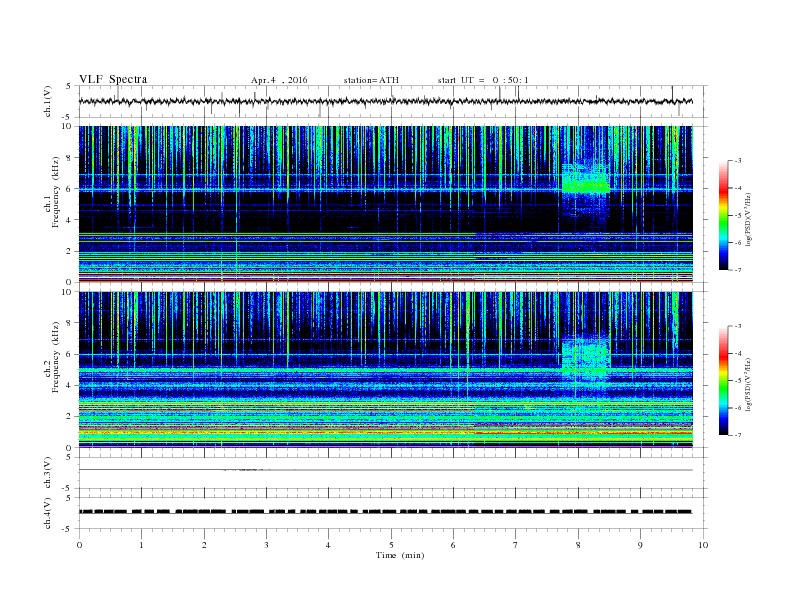Click time axis tick label "1"
The image size is (792, 612).
tap(141, 545)
